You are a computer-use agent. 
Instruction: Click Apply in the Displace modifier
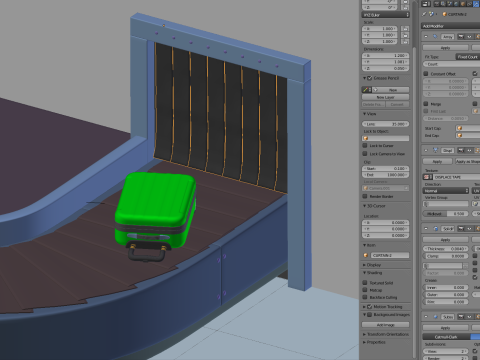click(437, 161)
